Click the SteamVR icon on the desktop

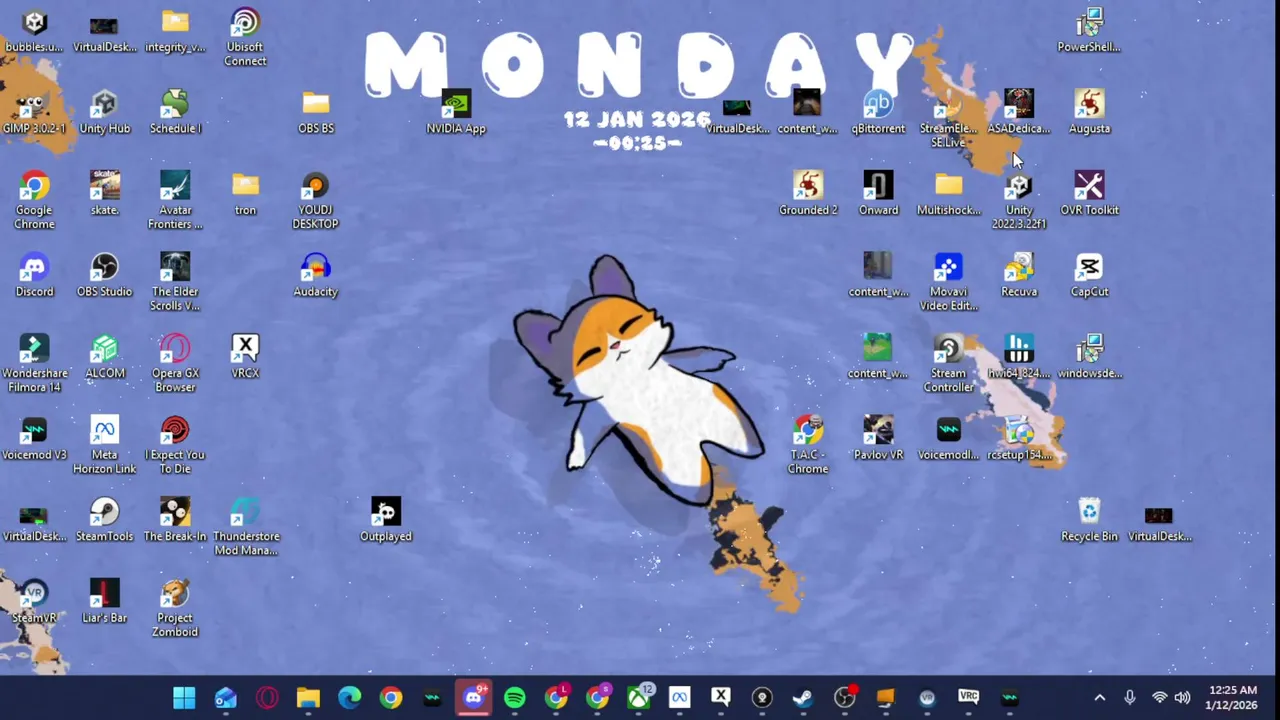(34, 602)
